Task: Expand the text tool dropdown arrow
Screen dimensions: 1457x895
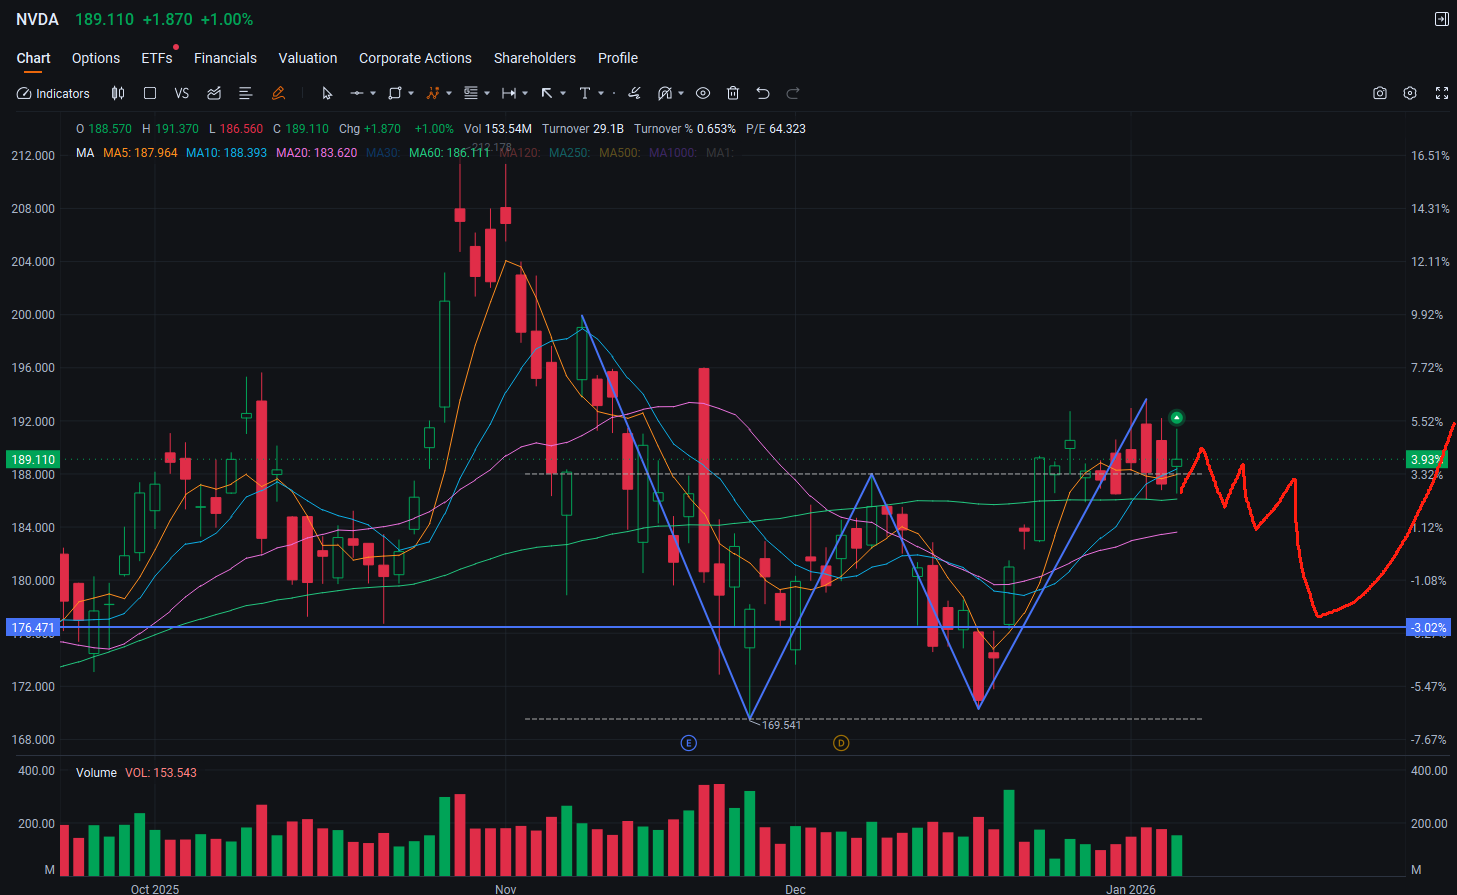Action: pyautogui.click(x=601, y=93)
